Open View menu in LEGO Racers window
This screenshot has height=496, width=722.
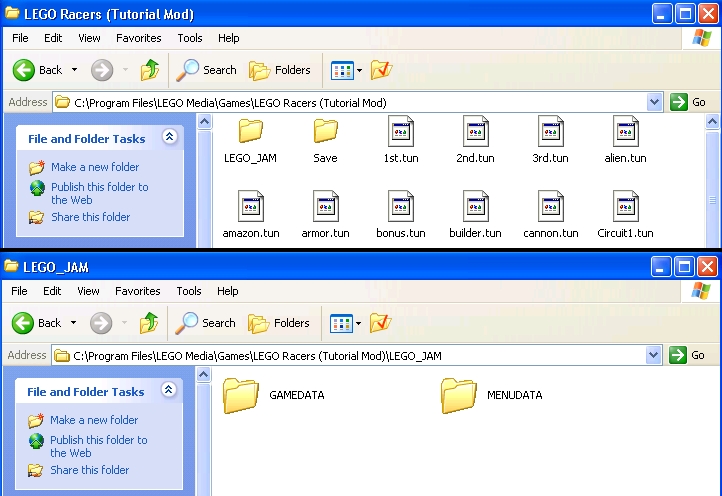coord(89,38)
